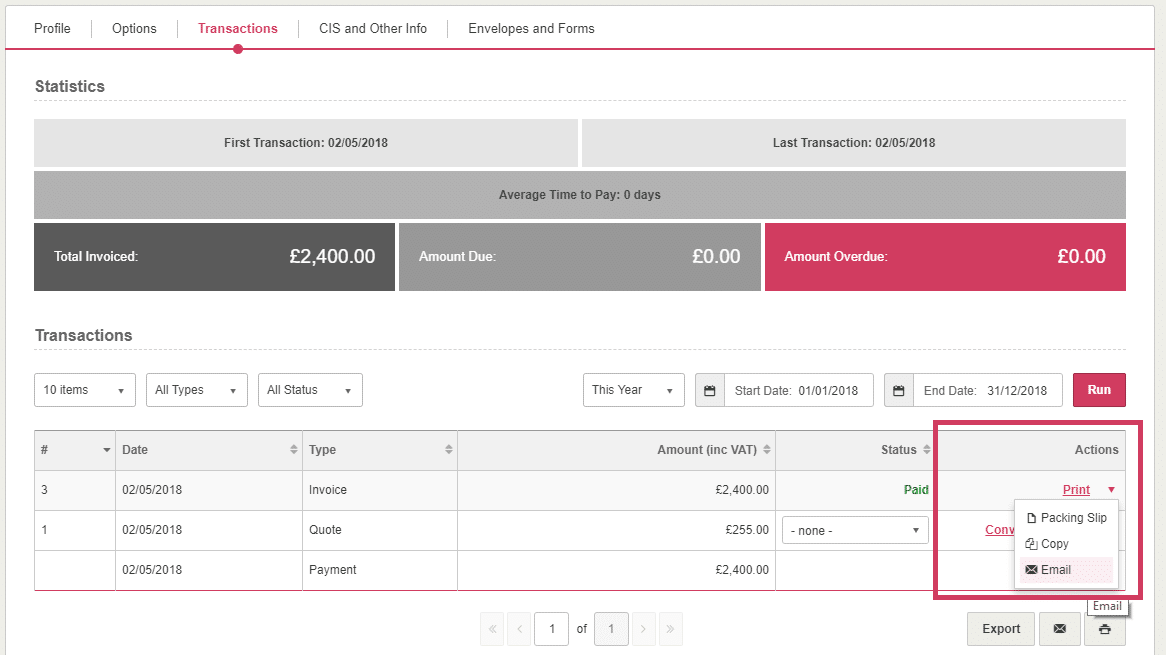Viewport: 1166px width, 655px height.
Task: Click the email envelope icon beside Export
Action: coord(1059,629)
